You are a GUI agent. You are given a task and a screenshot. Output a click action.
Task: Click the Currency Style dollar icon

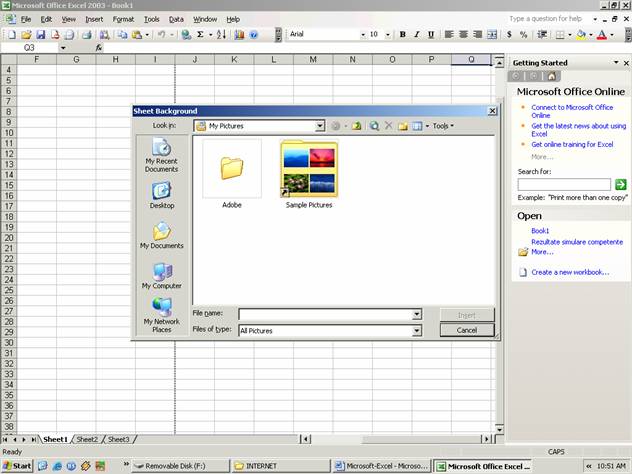pyautogui.click(x=509, y=35)
